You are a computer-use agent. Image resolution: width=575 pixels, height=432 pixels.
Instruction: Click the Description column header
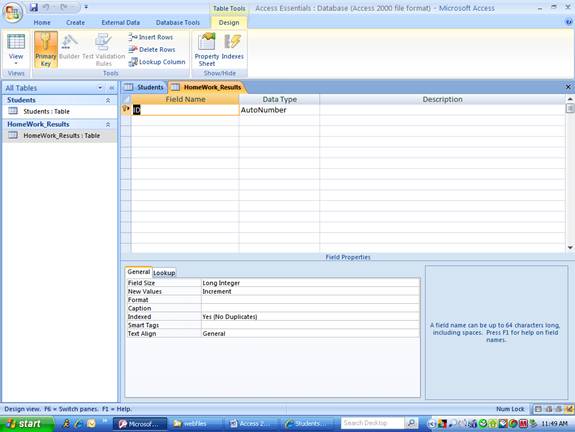click(442, 99)
